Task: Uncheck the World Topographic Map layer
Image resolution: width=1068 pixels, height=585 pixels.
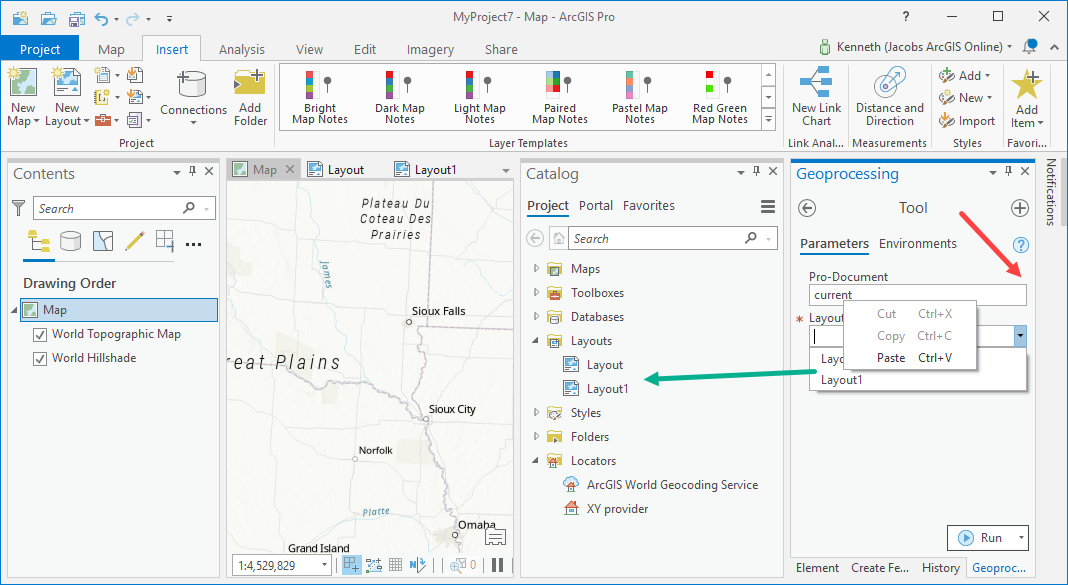Action: click(x=40, y=334)
